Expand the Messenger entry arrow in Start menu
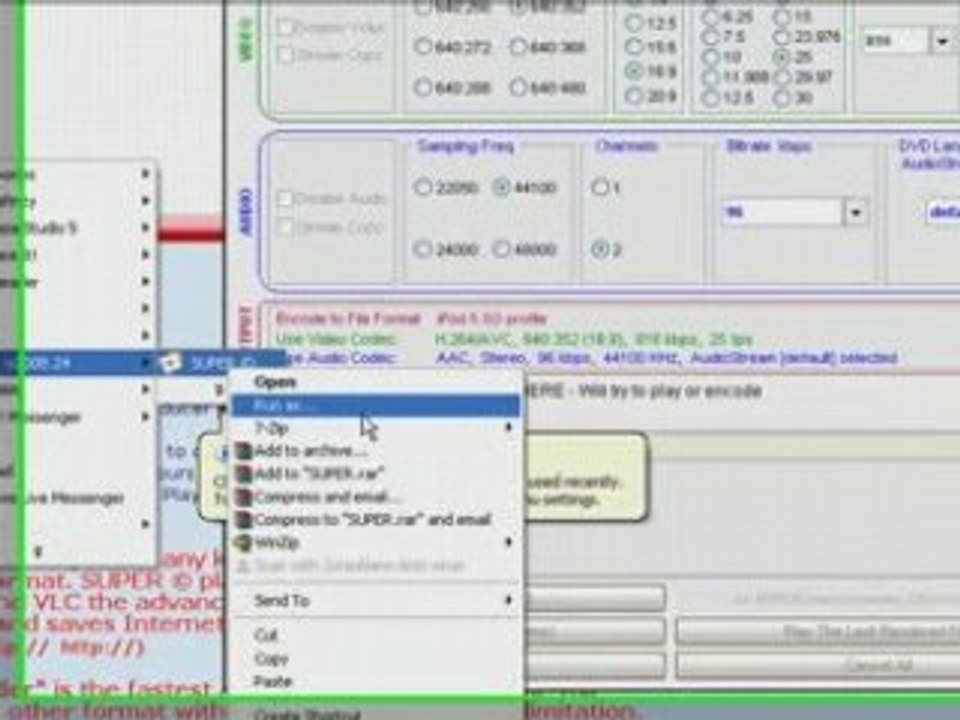The width and height of the screenshot is (960, 720). coord(146,417)
